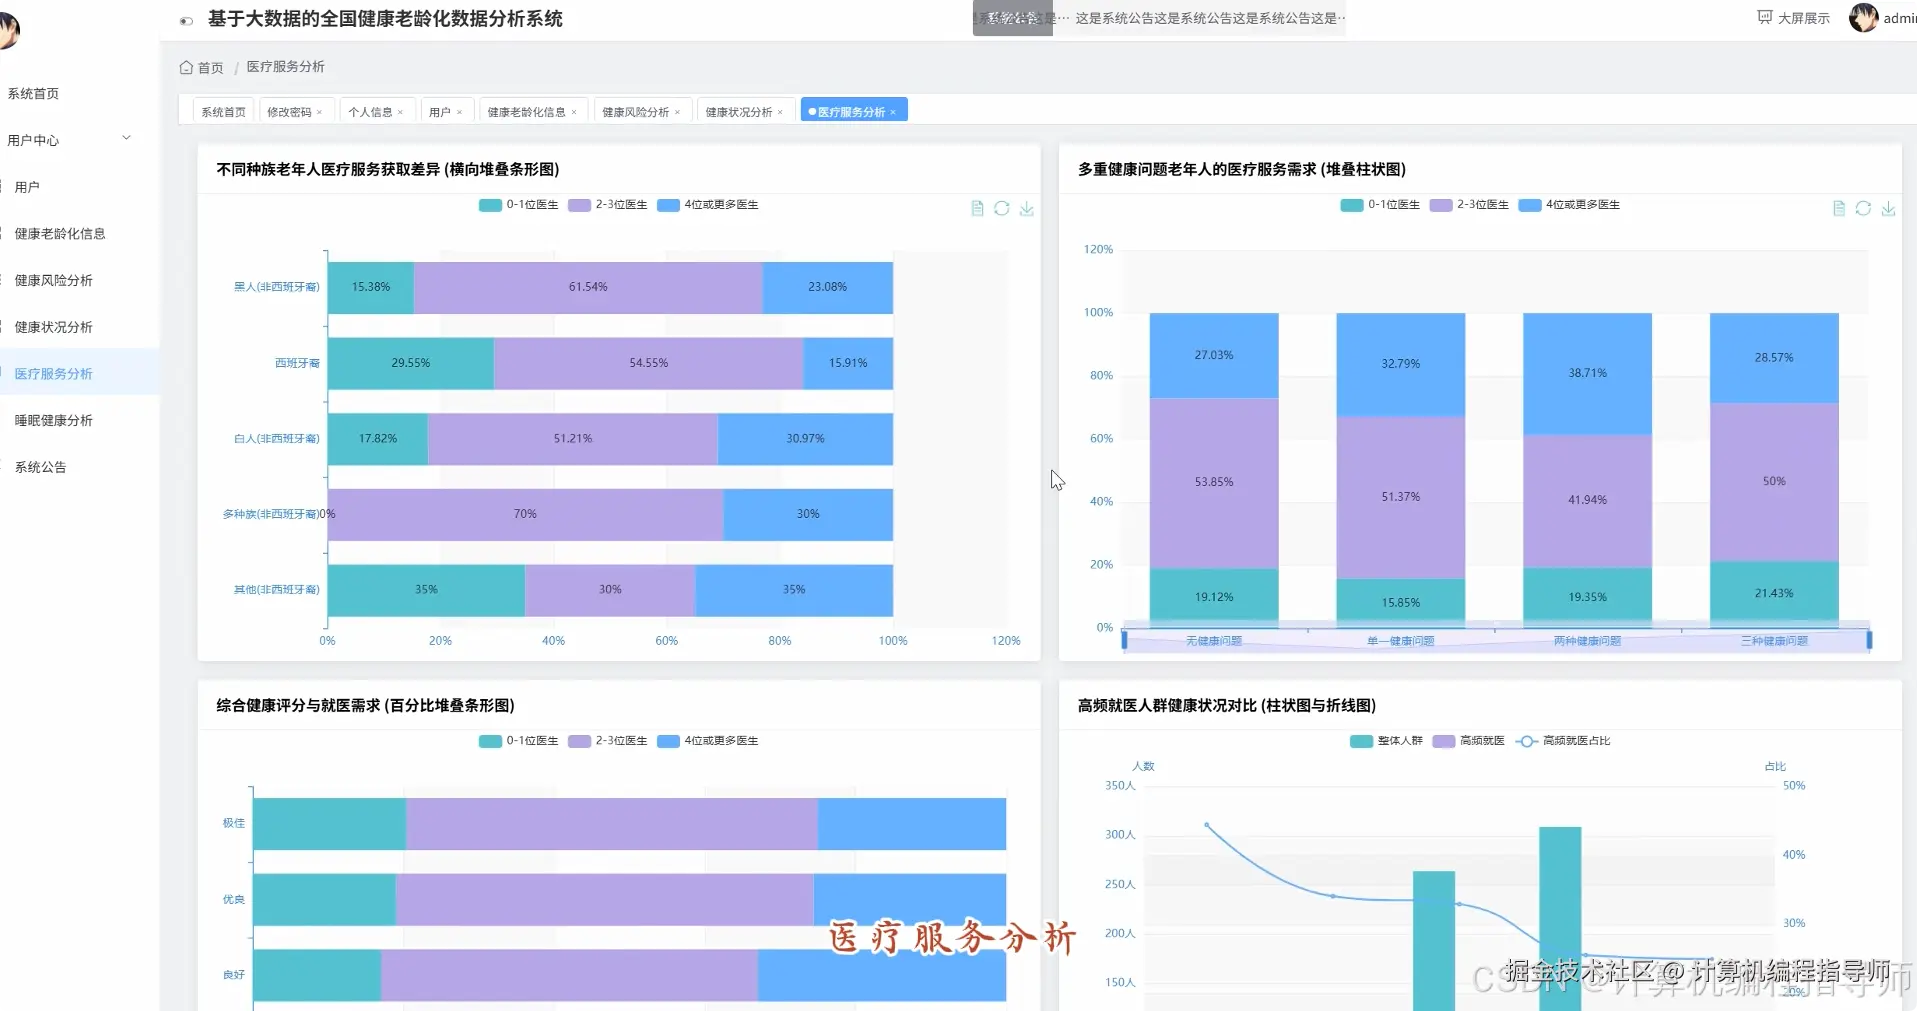
Task: Click the 50% segment of 三种健康问题 column
Action: click(1774, 482)
